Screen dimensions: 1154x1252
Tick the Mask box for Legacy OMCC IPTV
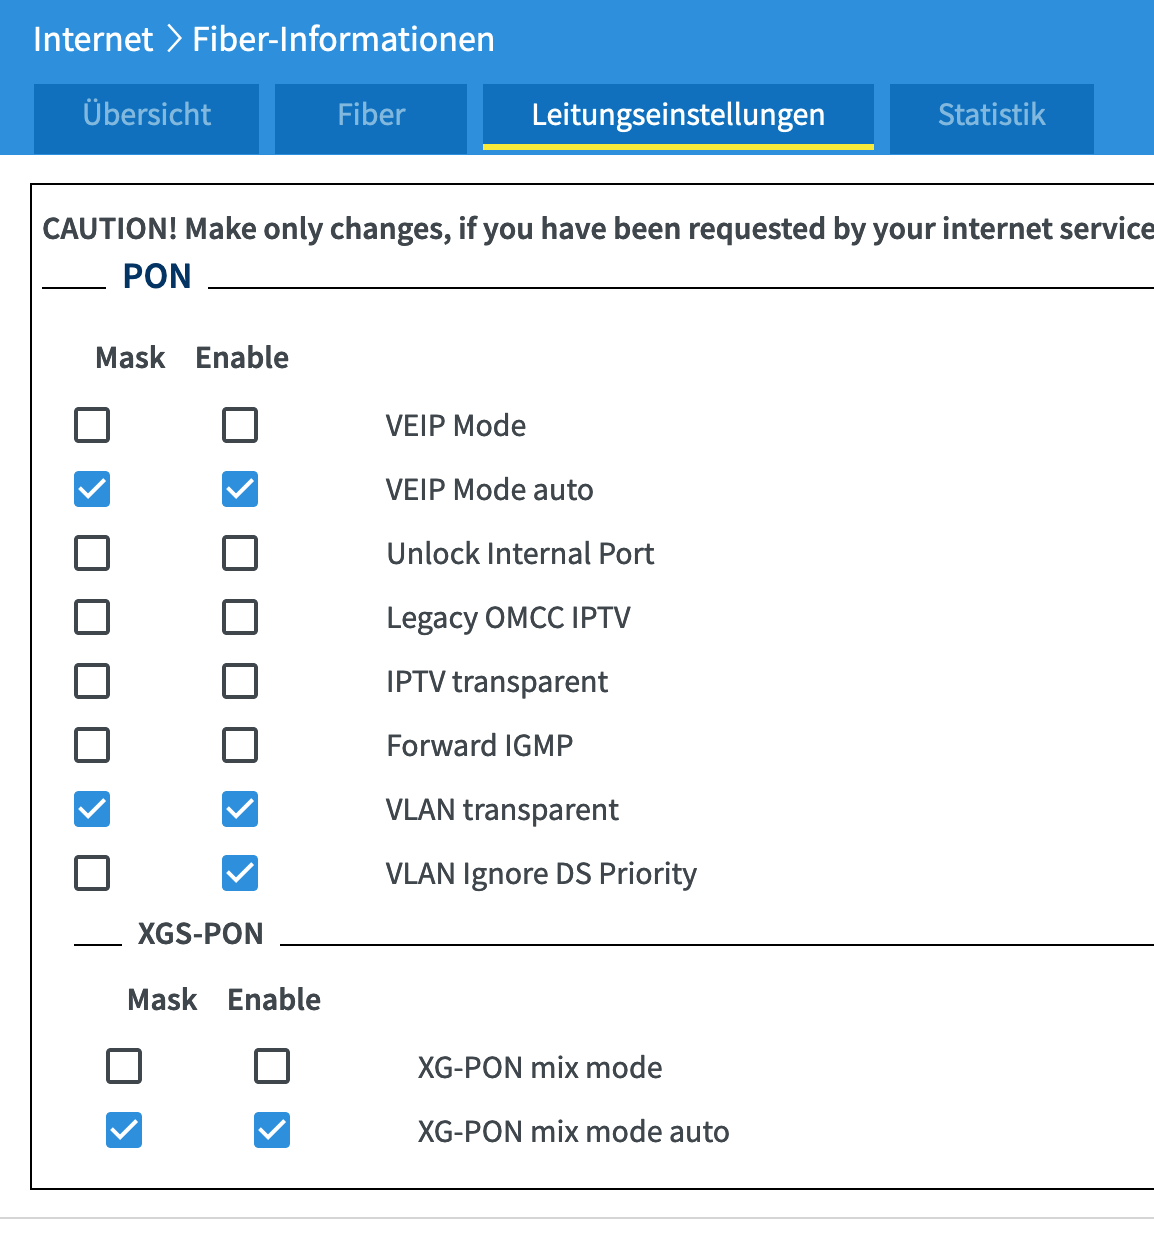tap(92, 617)
